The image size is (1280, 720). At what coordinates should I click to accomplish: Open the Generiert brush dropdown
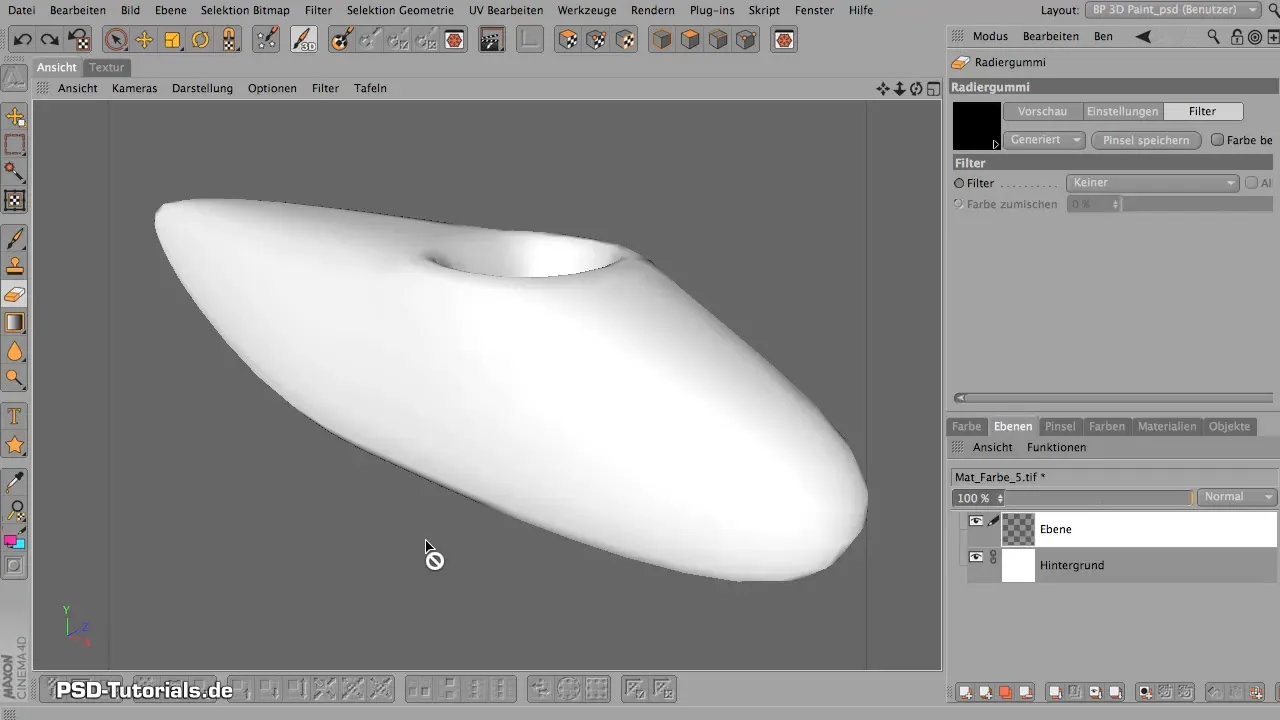1044,140
